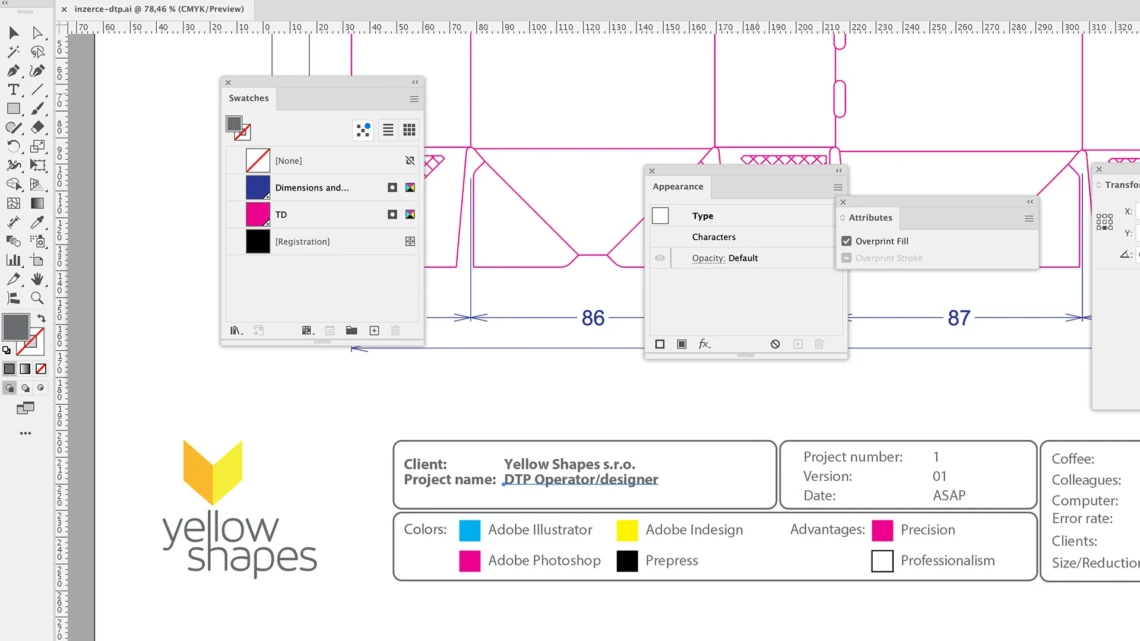Select the Magic Wand tool
The image size is (1140, 641).
[13, 52]
